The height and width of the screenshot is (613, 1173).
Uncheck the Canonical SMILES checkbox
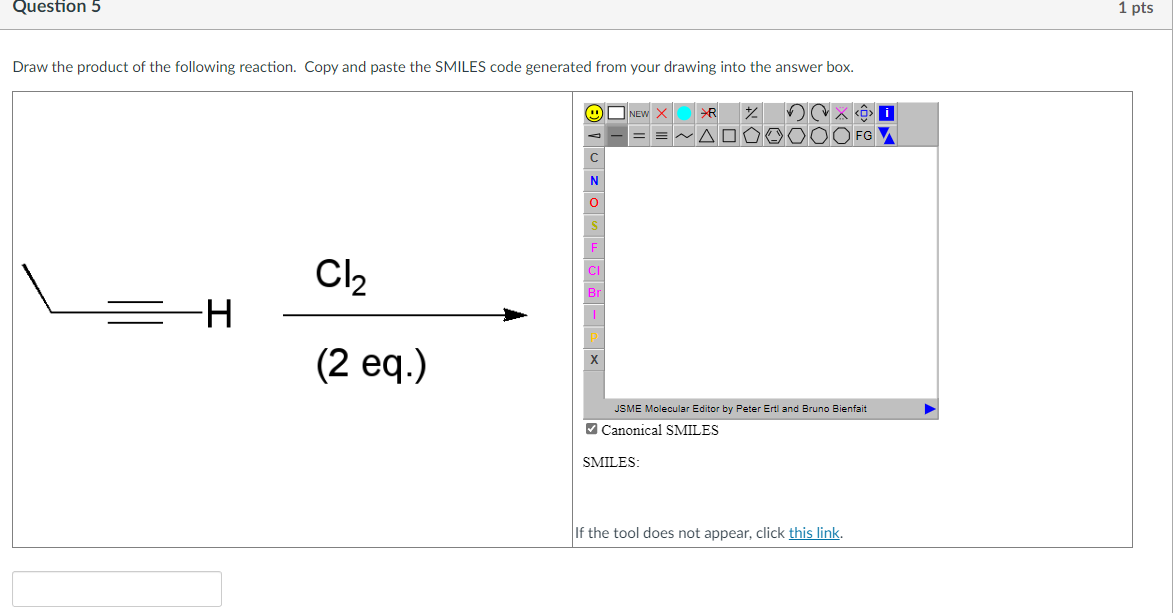[590, 429]
